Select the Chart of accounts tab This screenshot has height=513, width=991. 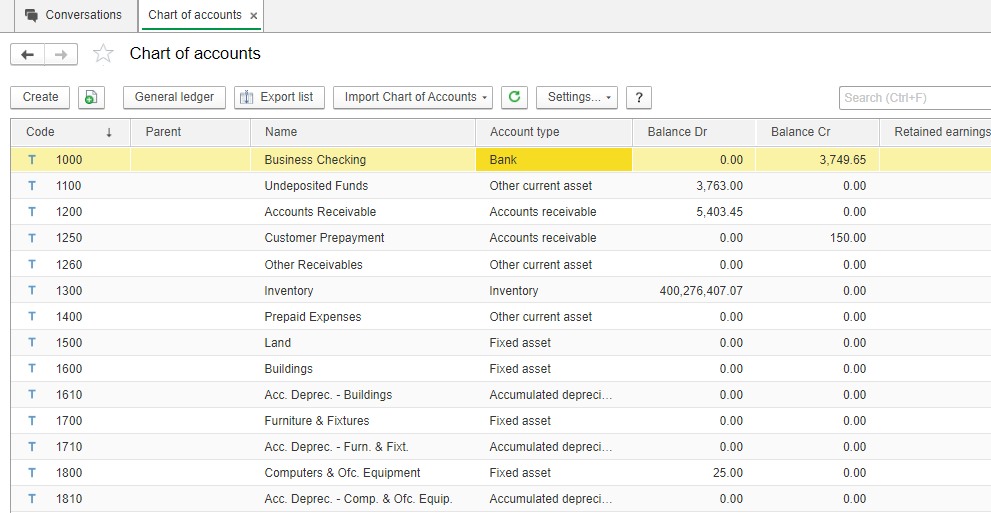194,15
